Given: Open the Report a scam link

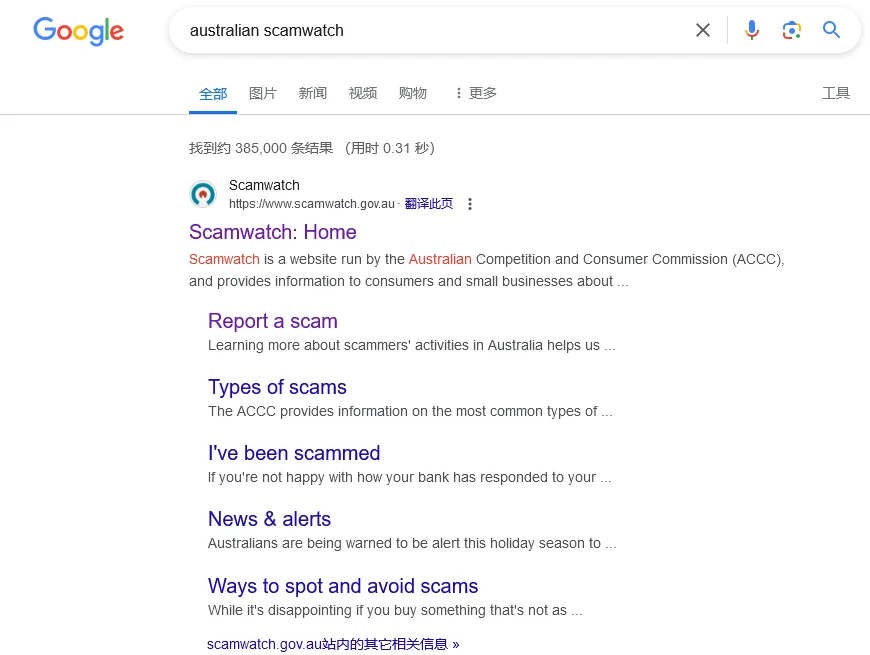Looking at the screenshot, I should pos(273,321).
